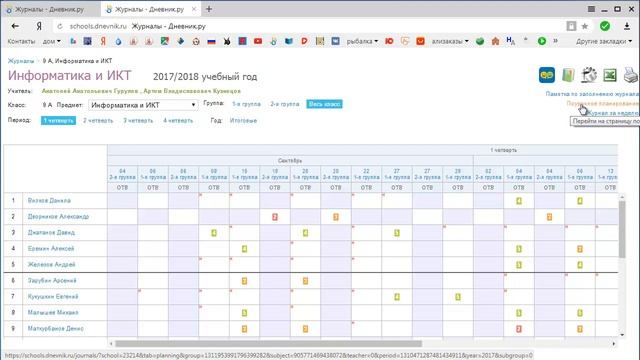Switch to the 2 четверть period
This screenshot has width=640, height=360.
coord(98,120)
